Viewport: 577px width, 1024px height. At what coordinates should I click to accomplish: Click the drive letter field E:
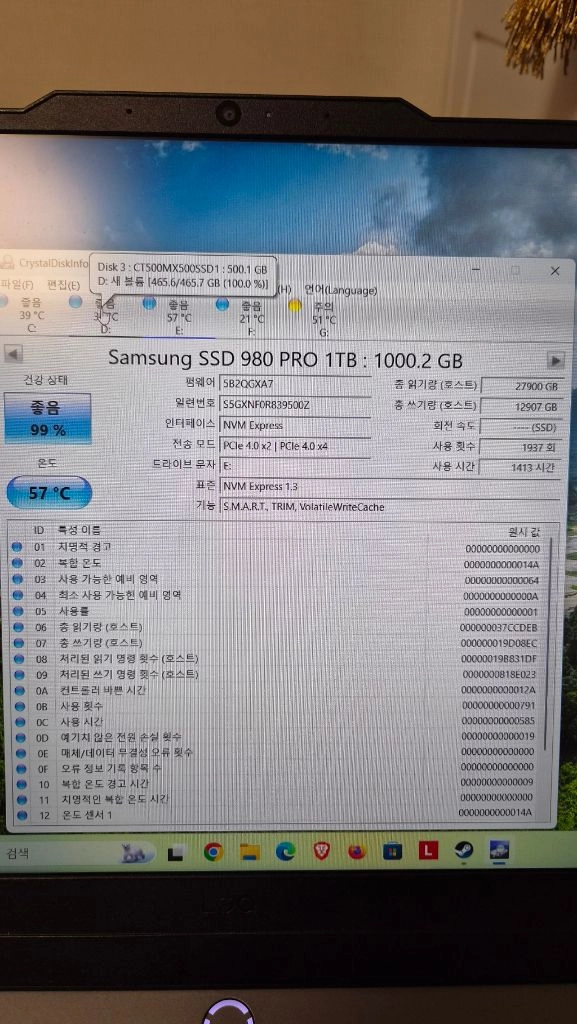(x=295, y=466)
